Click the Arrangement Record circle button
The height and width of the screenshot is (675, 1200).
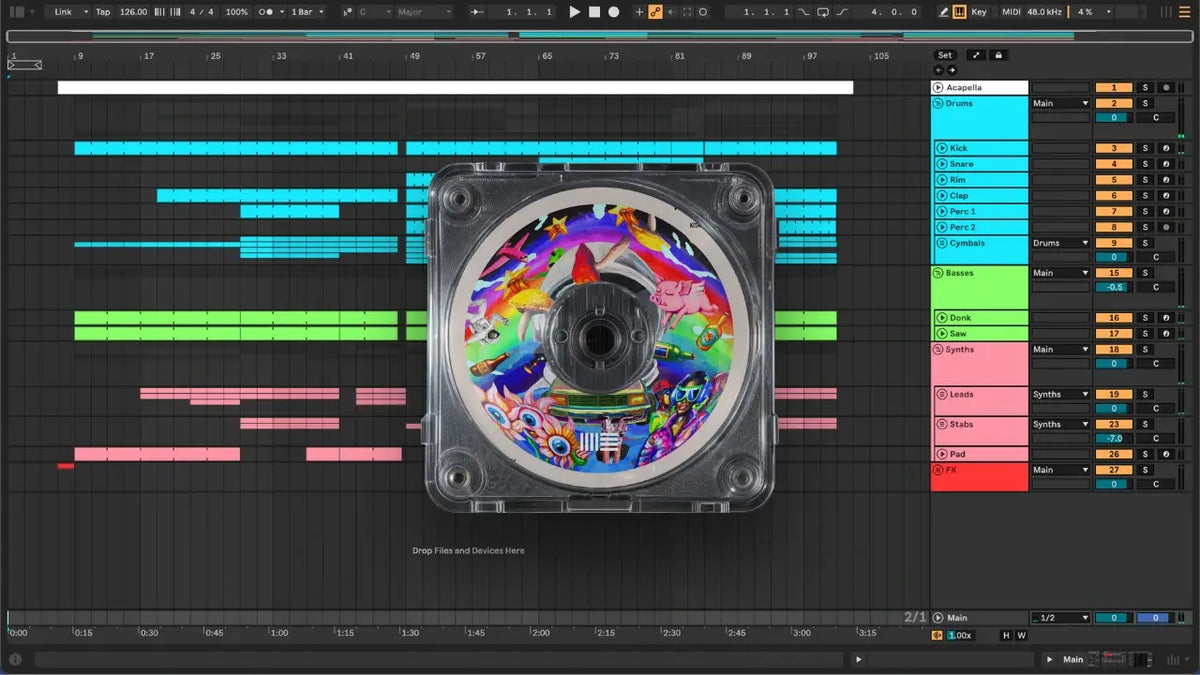click(614, 12)
